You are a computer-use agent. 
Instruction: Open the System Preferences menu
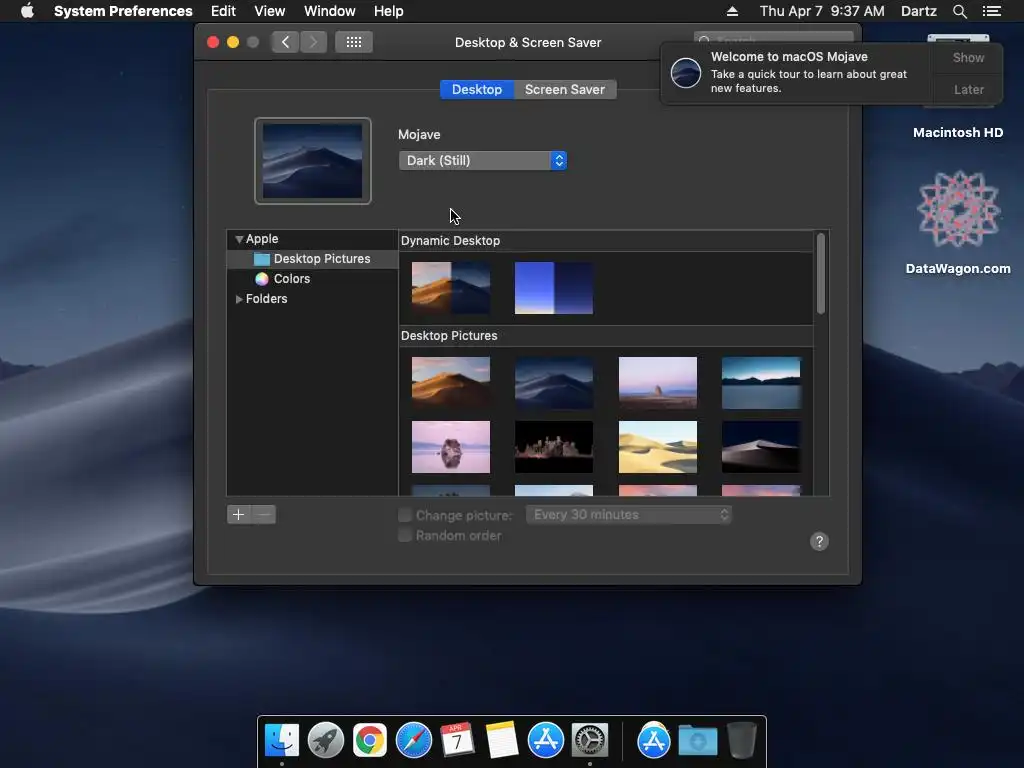pyautogui.click(x=123, y=11)
